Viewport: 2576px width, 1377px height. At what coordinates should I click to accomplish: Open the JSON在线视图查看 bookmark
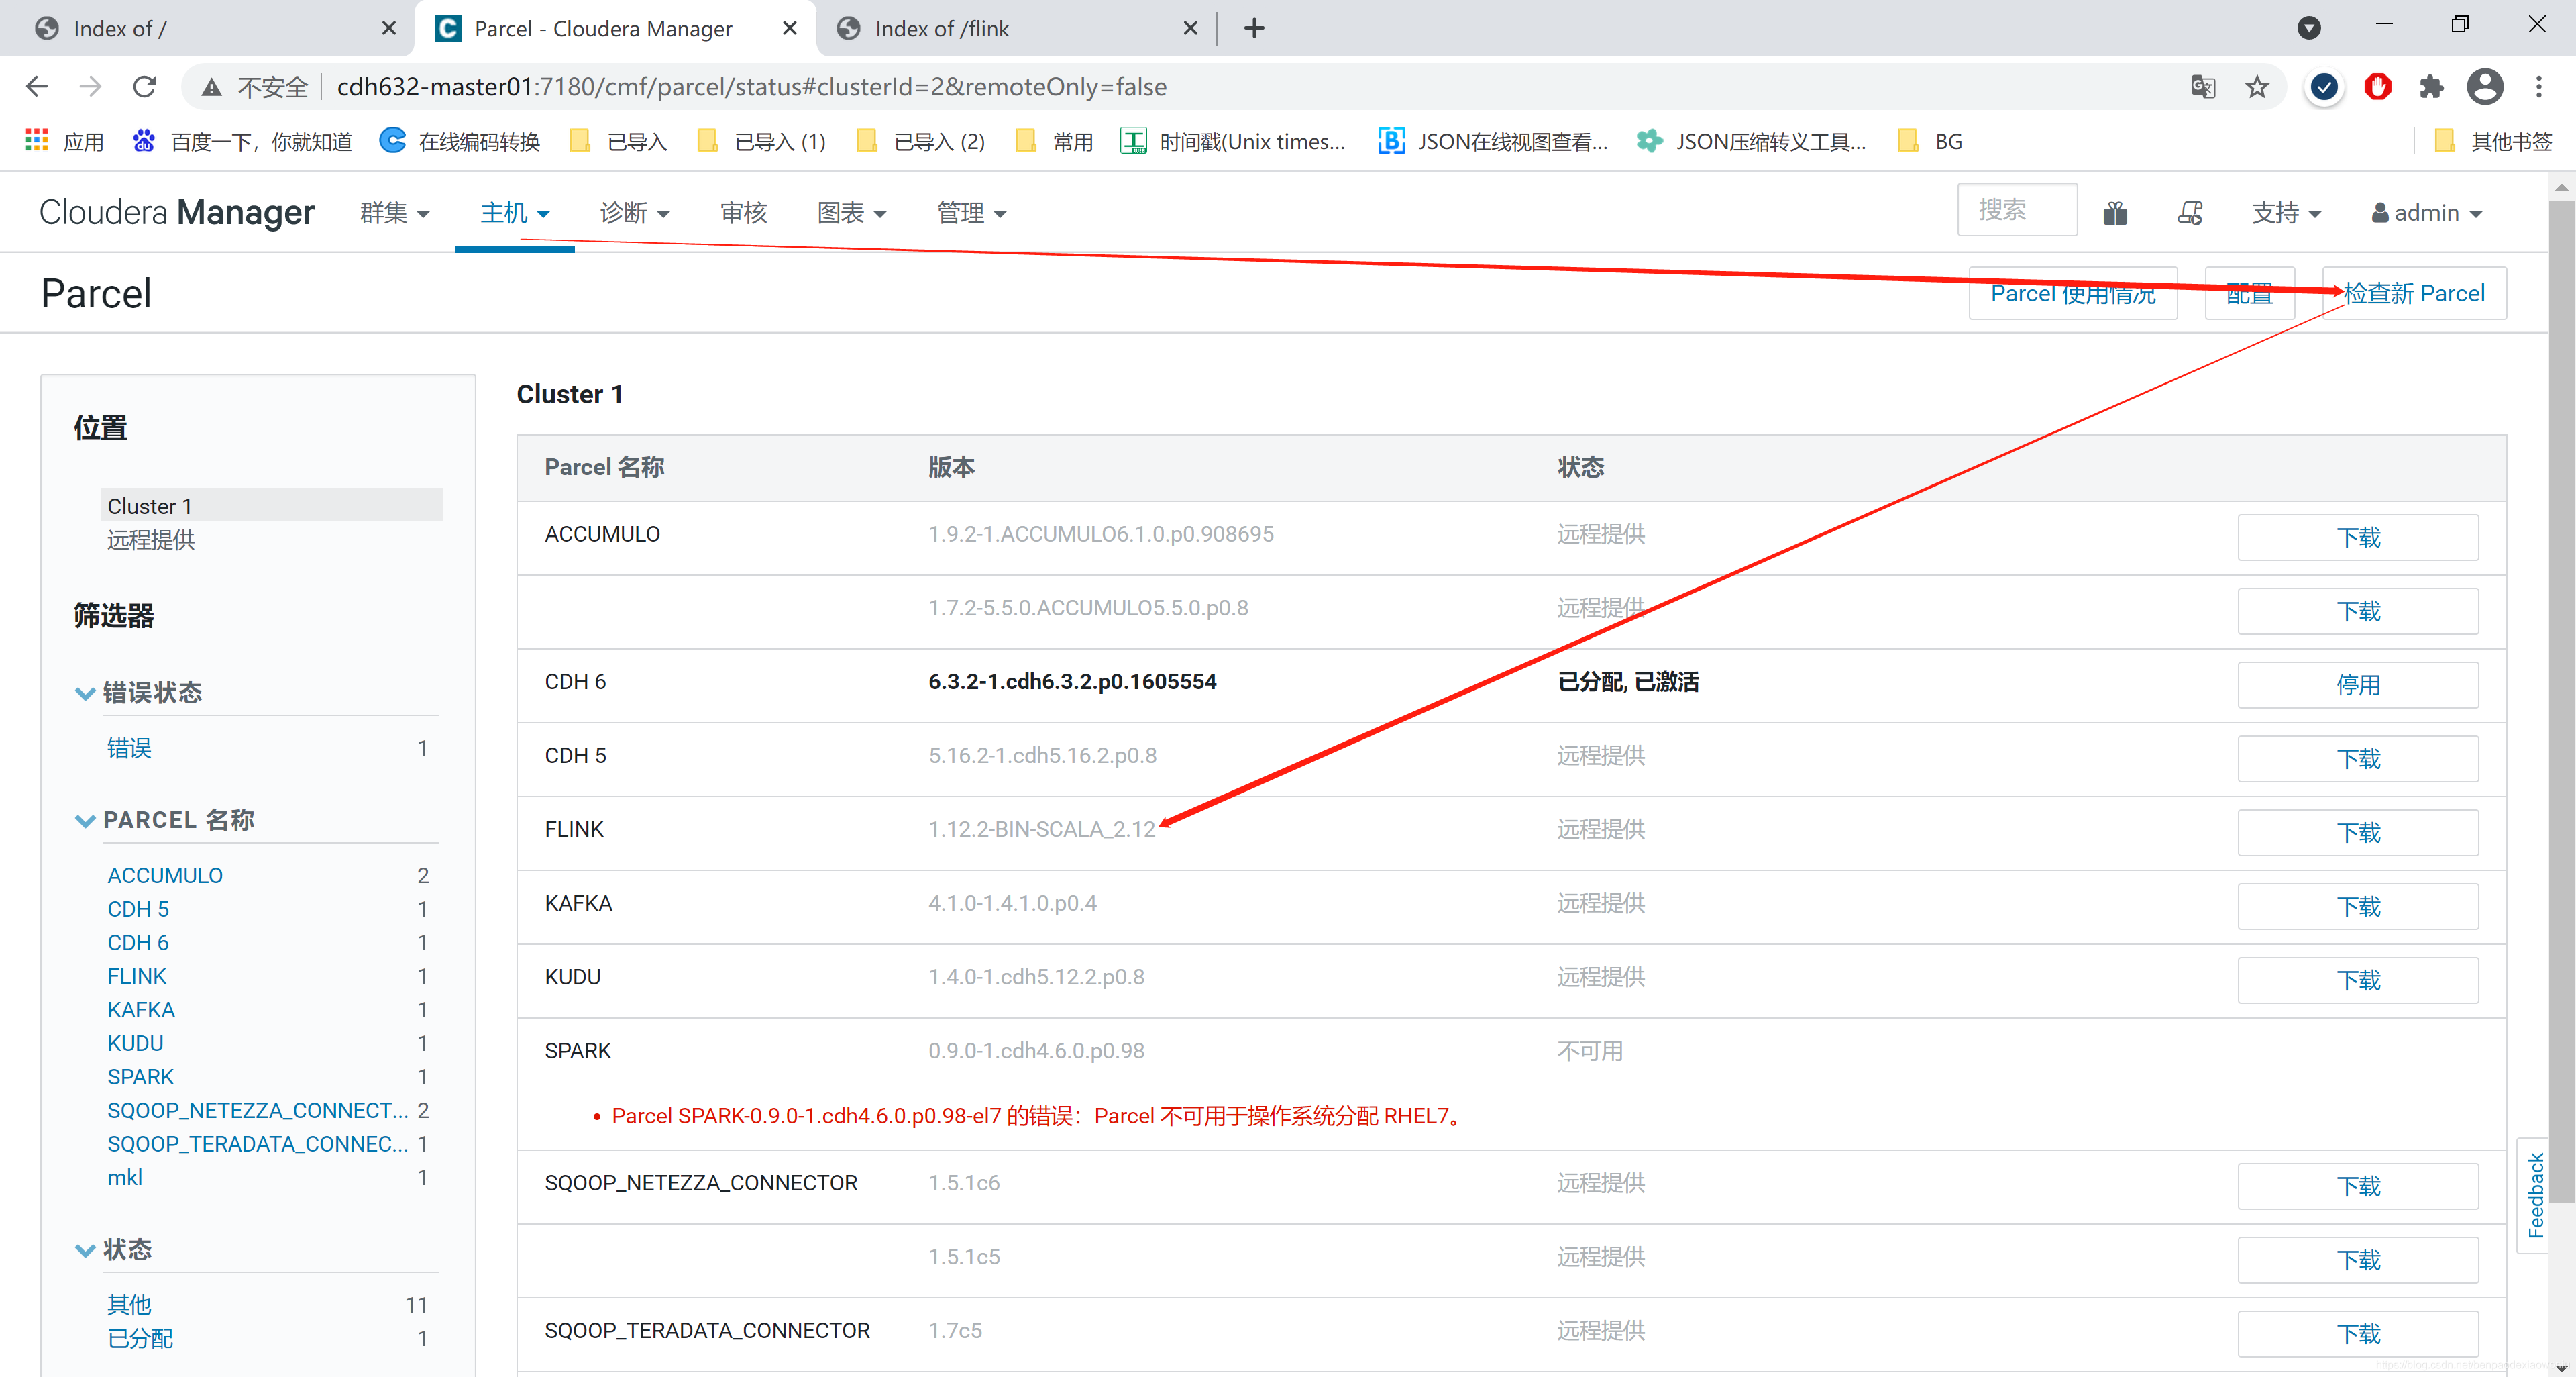tap(1492, 141)
